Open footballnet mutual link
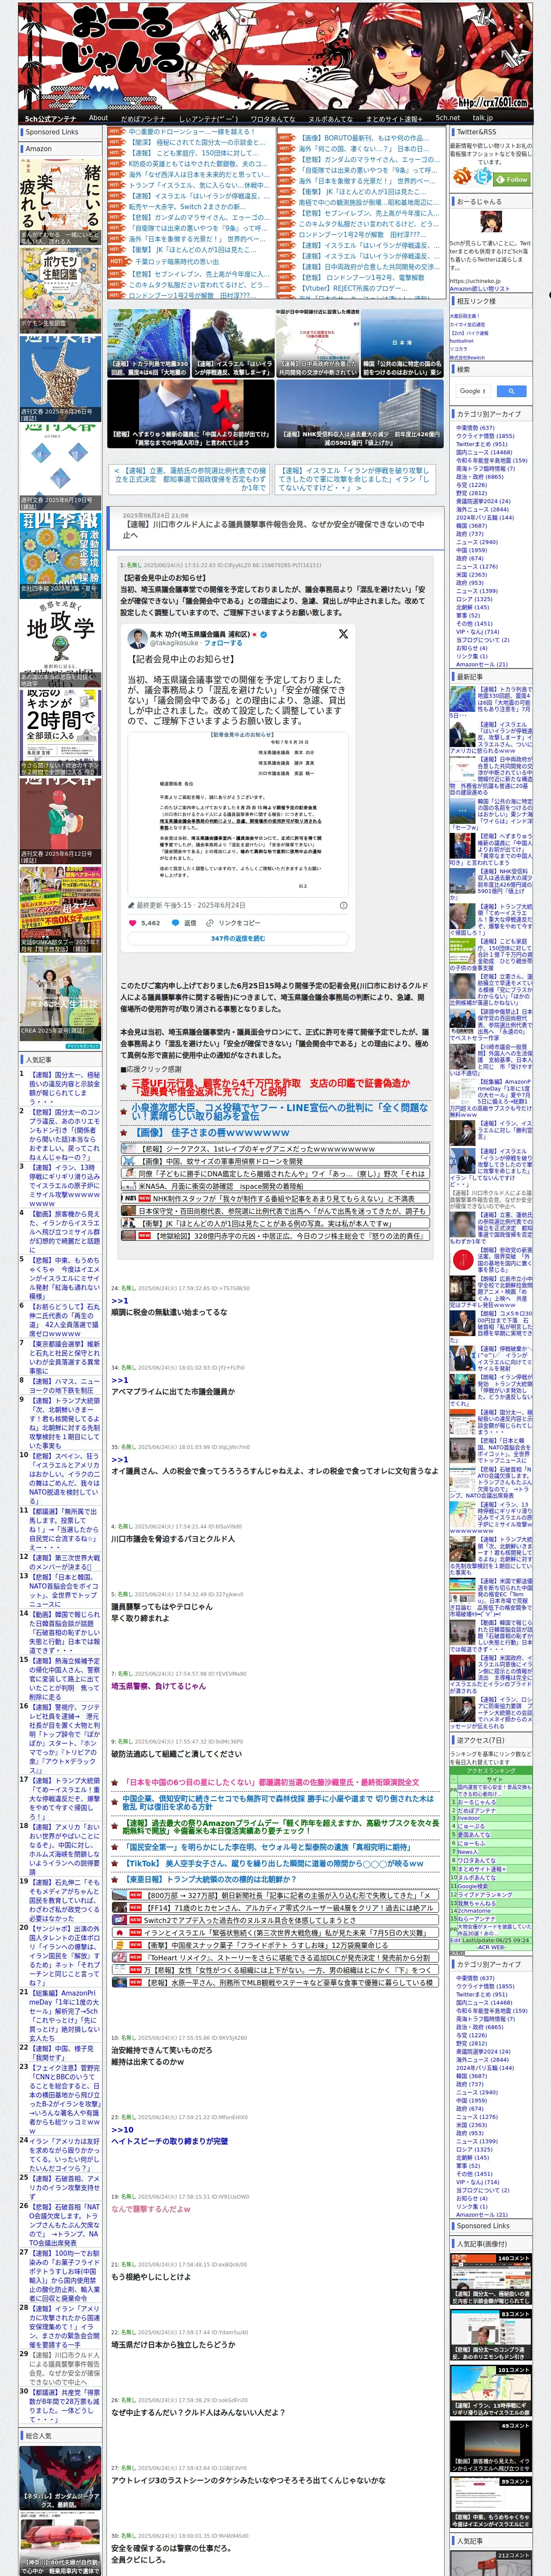Screen dimensions: 551x2576 coord(462,340)
